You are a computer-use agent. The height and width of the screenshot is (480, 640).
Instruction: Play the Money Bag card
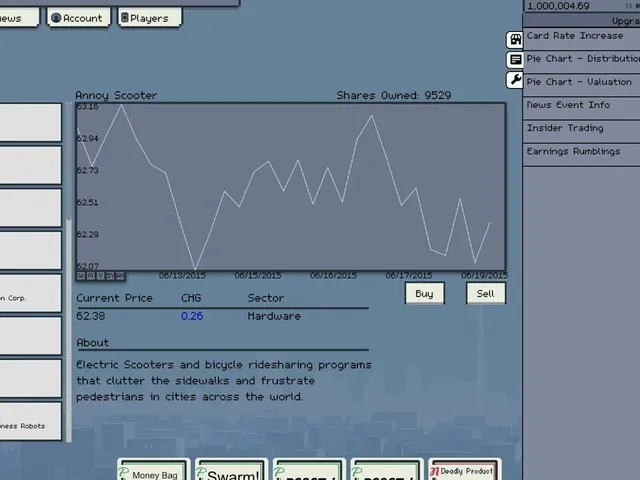(154, 470)
